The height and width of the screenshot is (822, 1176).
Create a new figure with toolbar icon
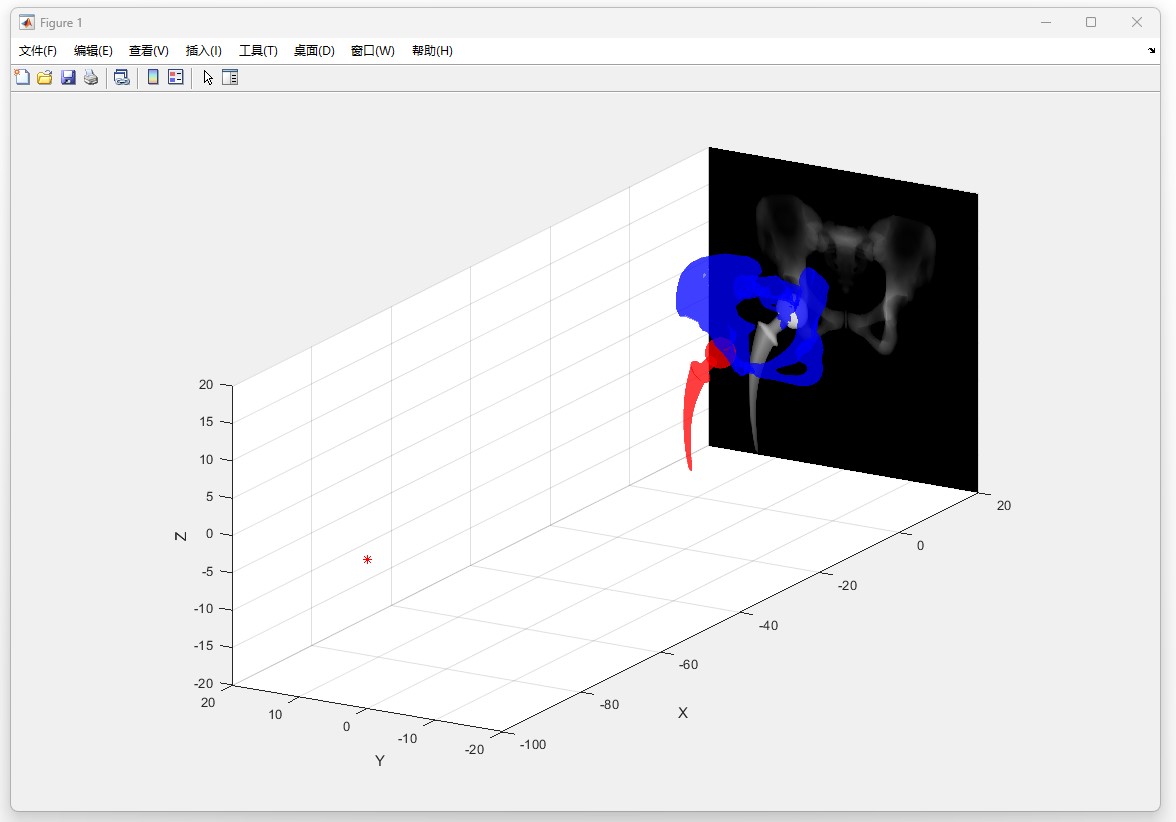pyautogui.click(x=22, y=77)
